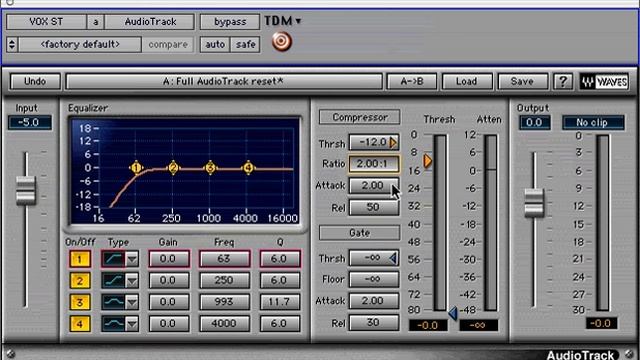Open the band 3 filter type dropdown arrow
Viewport: 640px width, 360px height.
[132, 302]
